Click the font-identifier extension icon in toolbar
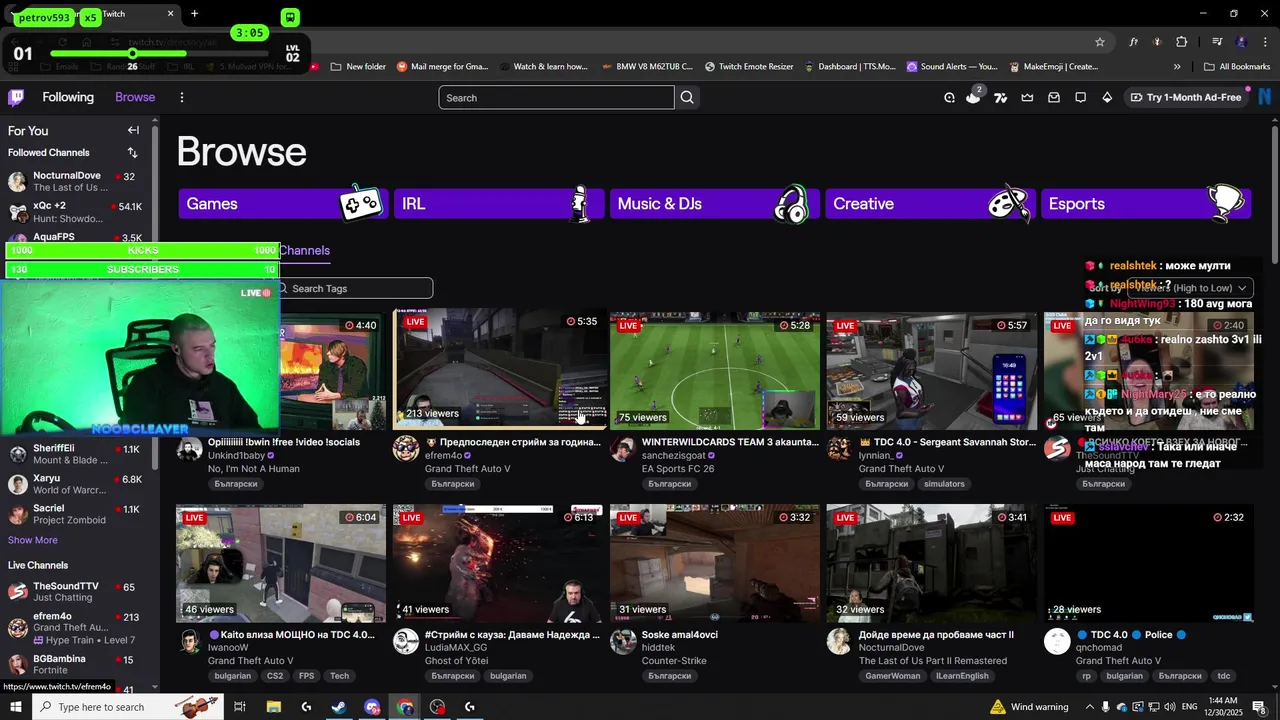Image resolution: width=1280 pixels, height=720 pixels. click(1134, 42)
